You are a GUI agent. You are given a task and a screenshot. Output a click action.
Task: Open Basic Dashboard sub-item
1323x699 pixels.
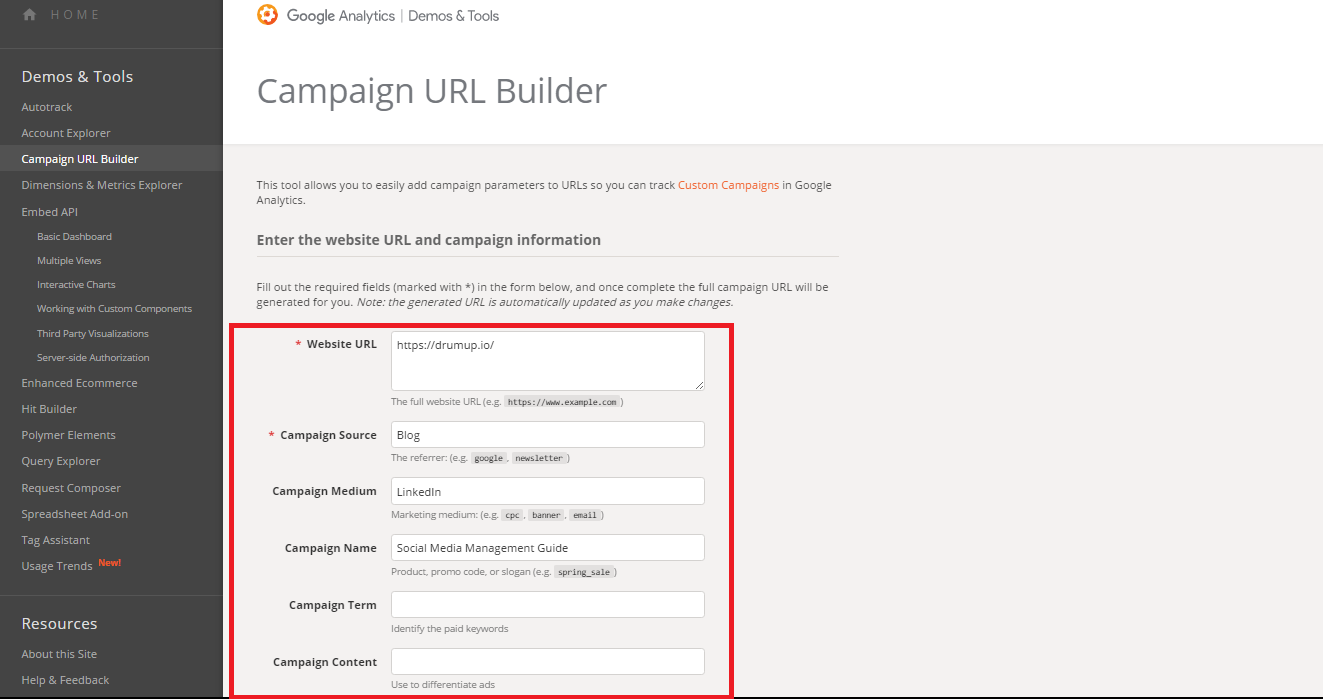[x=74, y=237]
